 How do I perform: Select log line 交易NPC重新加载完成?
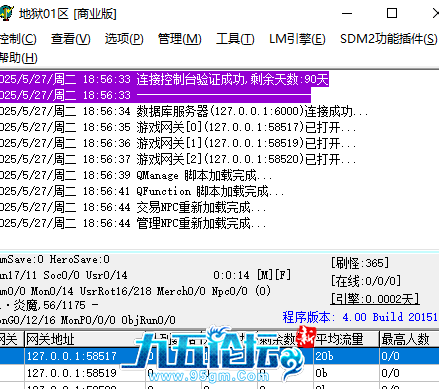point(133,207)
